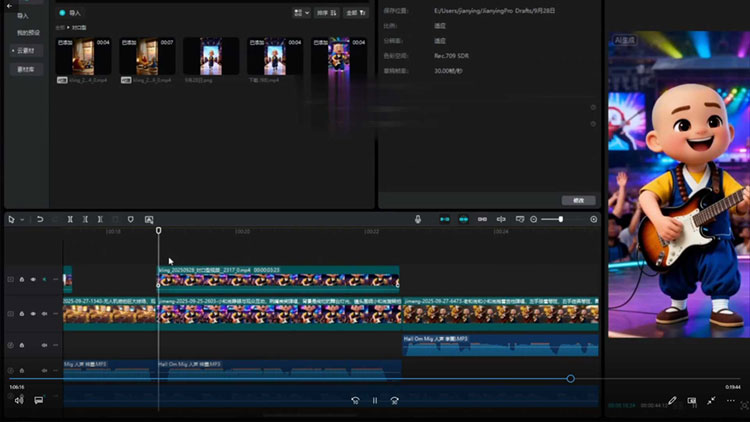Toggle visibility eye on top video track
The image size is (750, 422).
33,279
